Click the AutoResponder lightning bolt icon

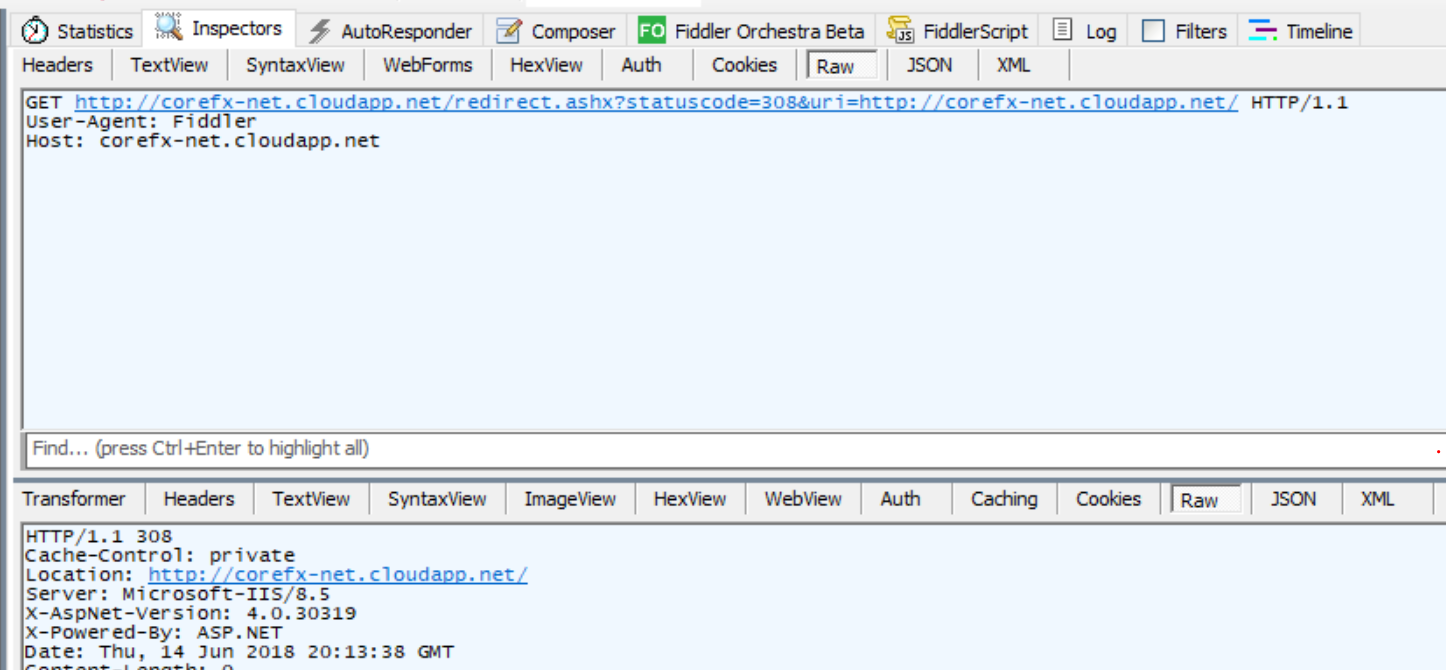pyautogui.click(x=319, y=31)
